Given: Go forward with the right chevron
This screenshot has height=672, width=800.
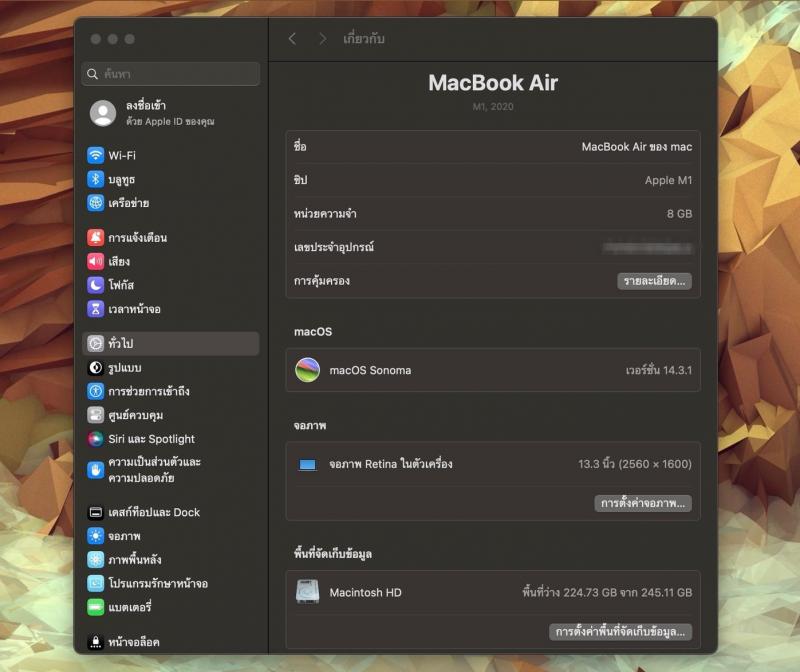Looking at the screenshot, I should coord(322,39).
